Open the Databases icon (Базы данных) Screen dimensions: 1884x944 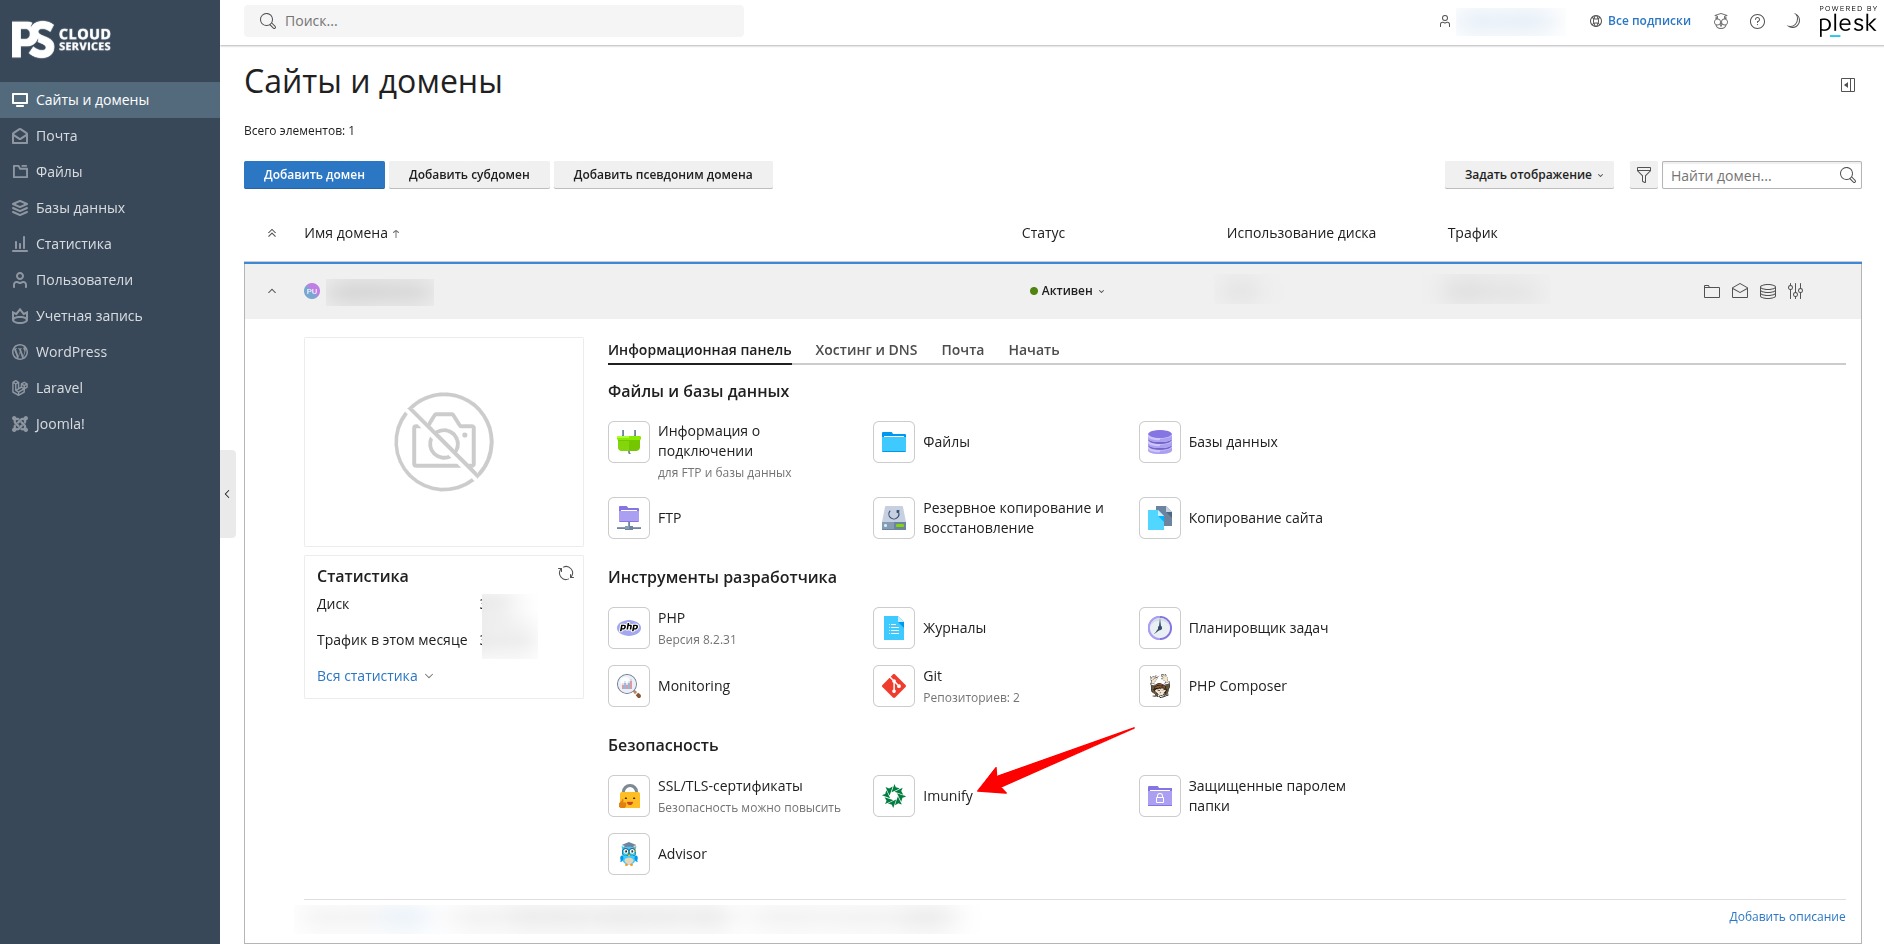click(x=1160, y=442)
